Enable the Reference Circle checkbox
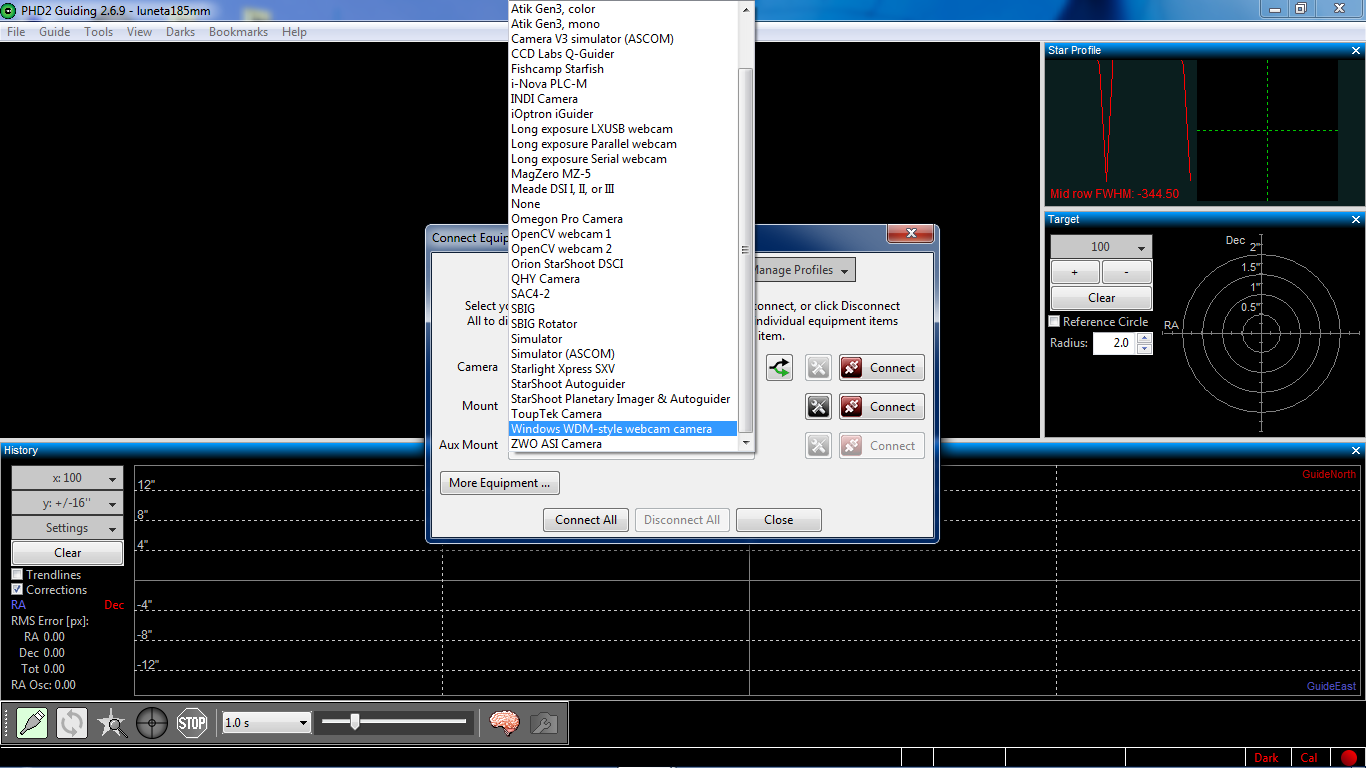 [x=1054, y=322]
